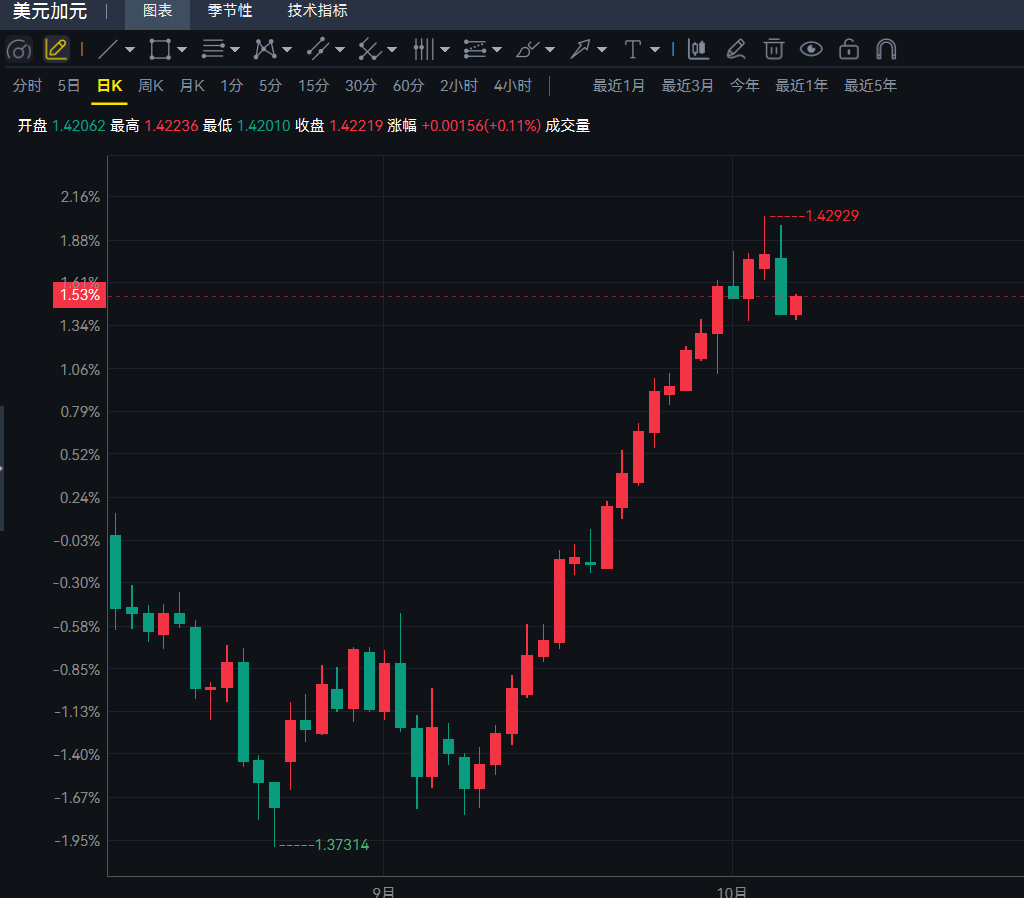The height and width of the screenshot is (898, 1024).
Task: Switch to the 季节性 tab
Action: pyautogui.click(x=230, y=11)
